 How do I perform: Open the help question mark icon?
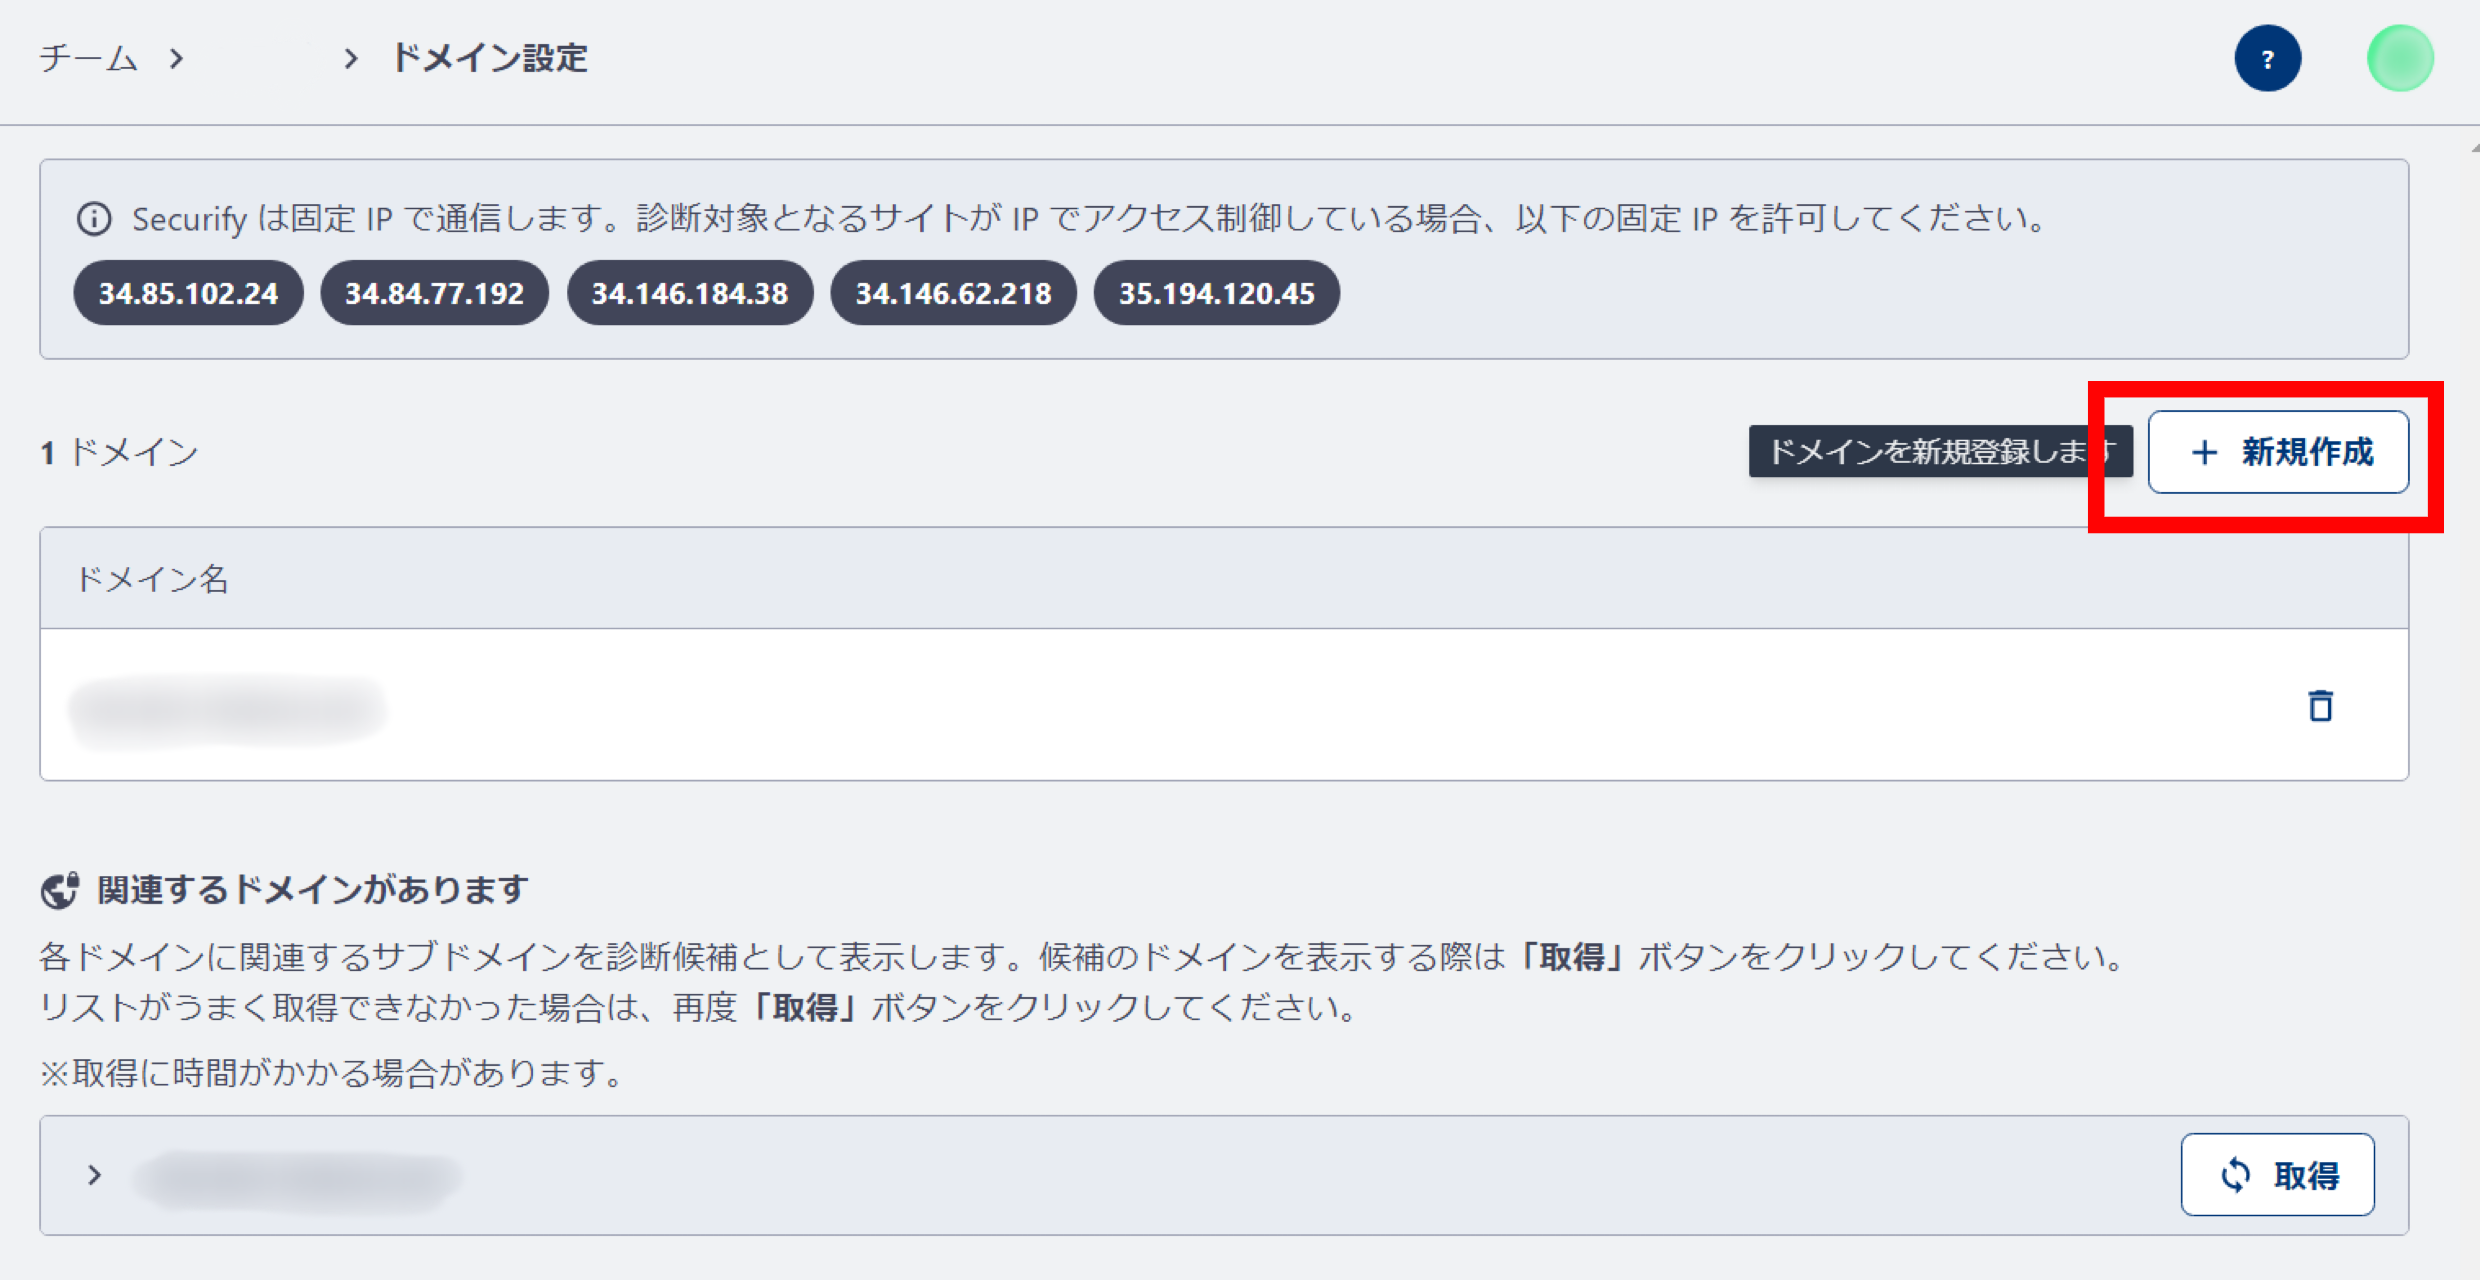(x=2267, y=58)
